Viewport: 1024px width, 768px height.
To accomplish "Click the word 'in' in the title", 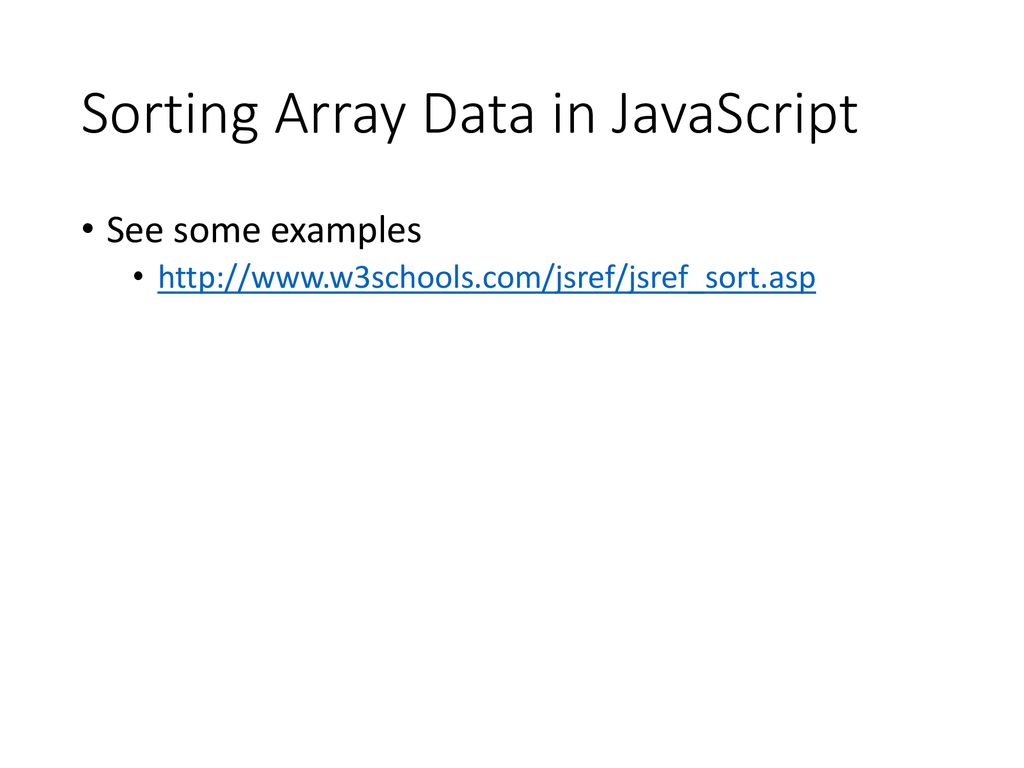I will click(573, 114).
